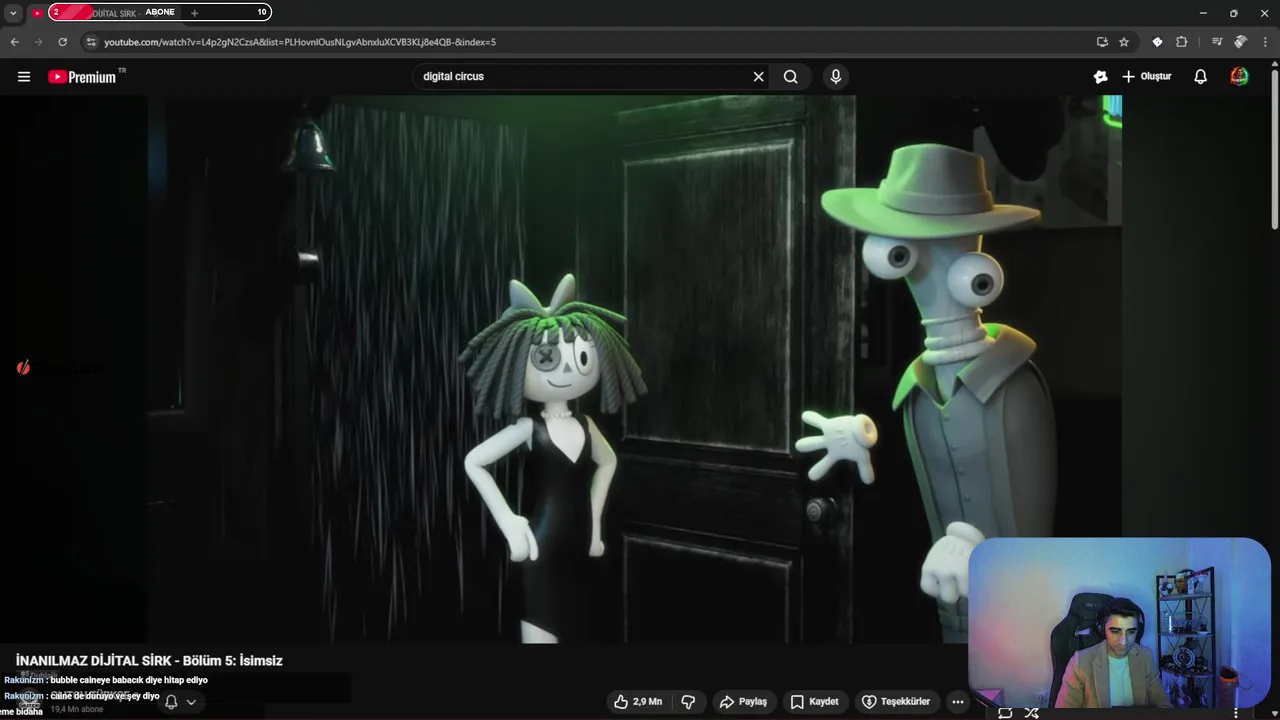Bookmark this page with the star
Viewport: 1280px width, 720px height.
coord(1124,42)
